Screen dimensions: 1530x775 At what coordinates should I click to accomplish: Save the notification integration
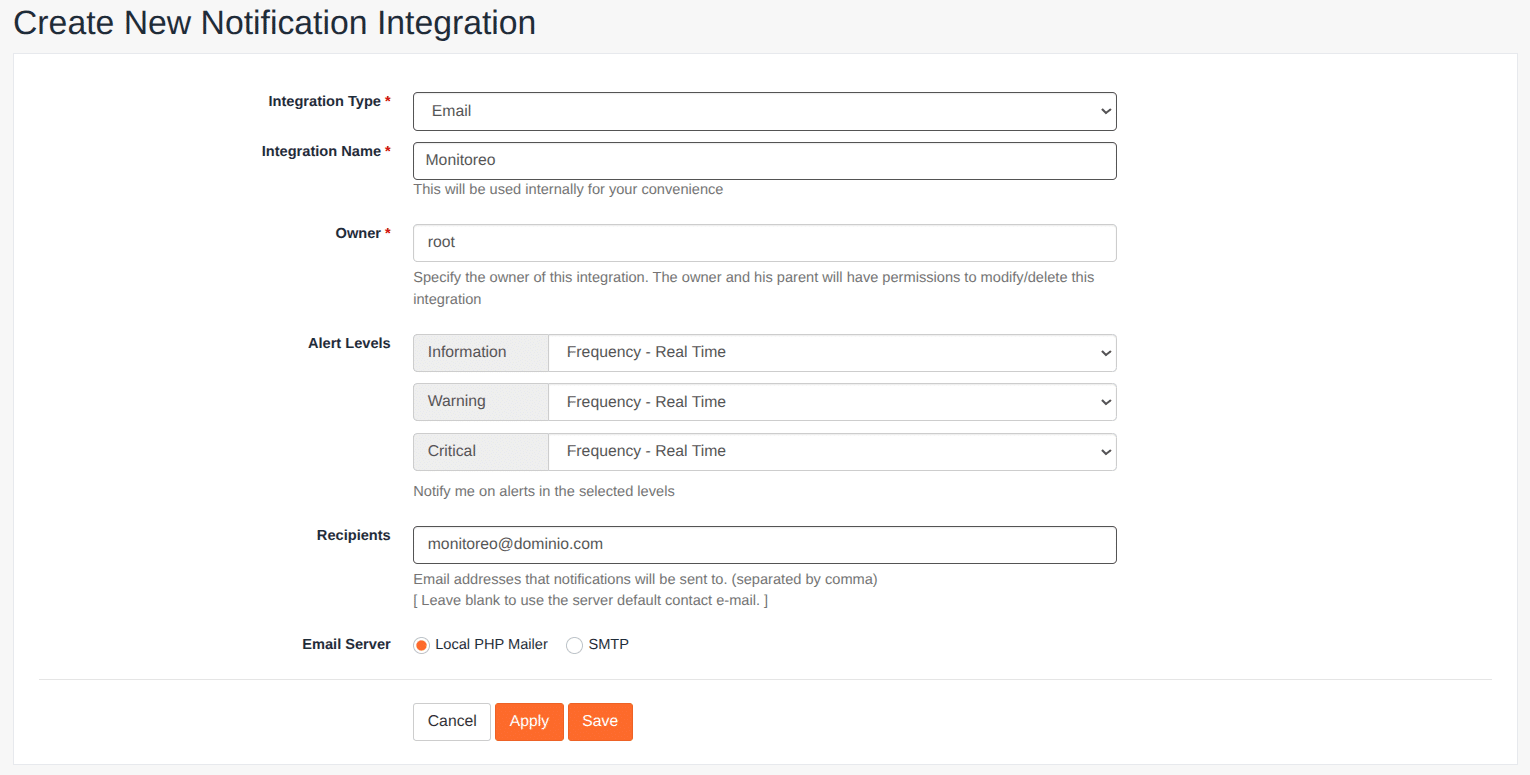pyautogui.click(x=600, y=721)
